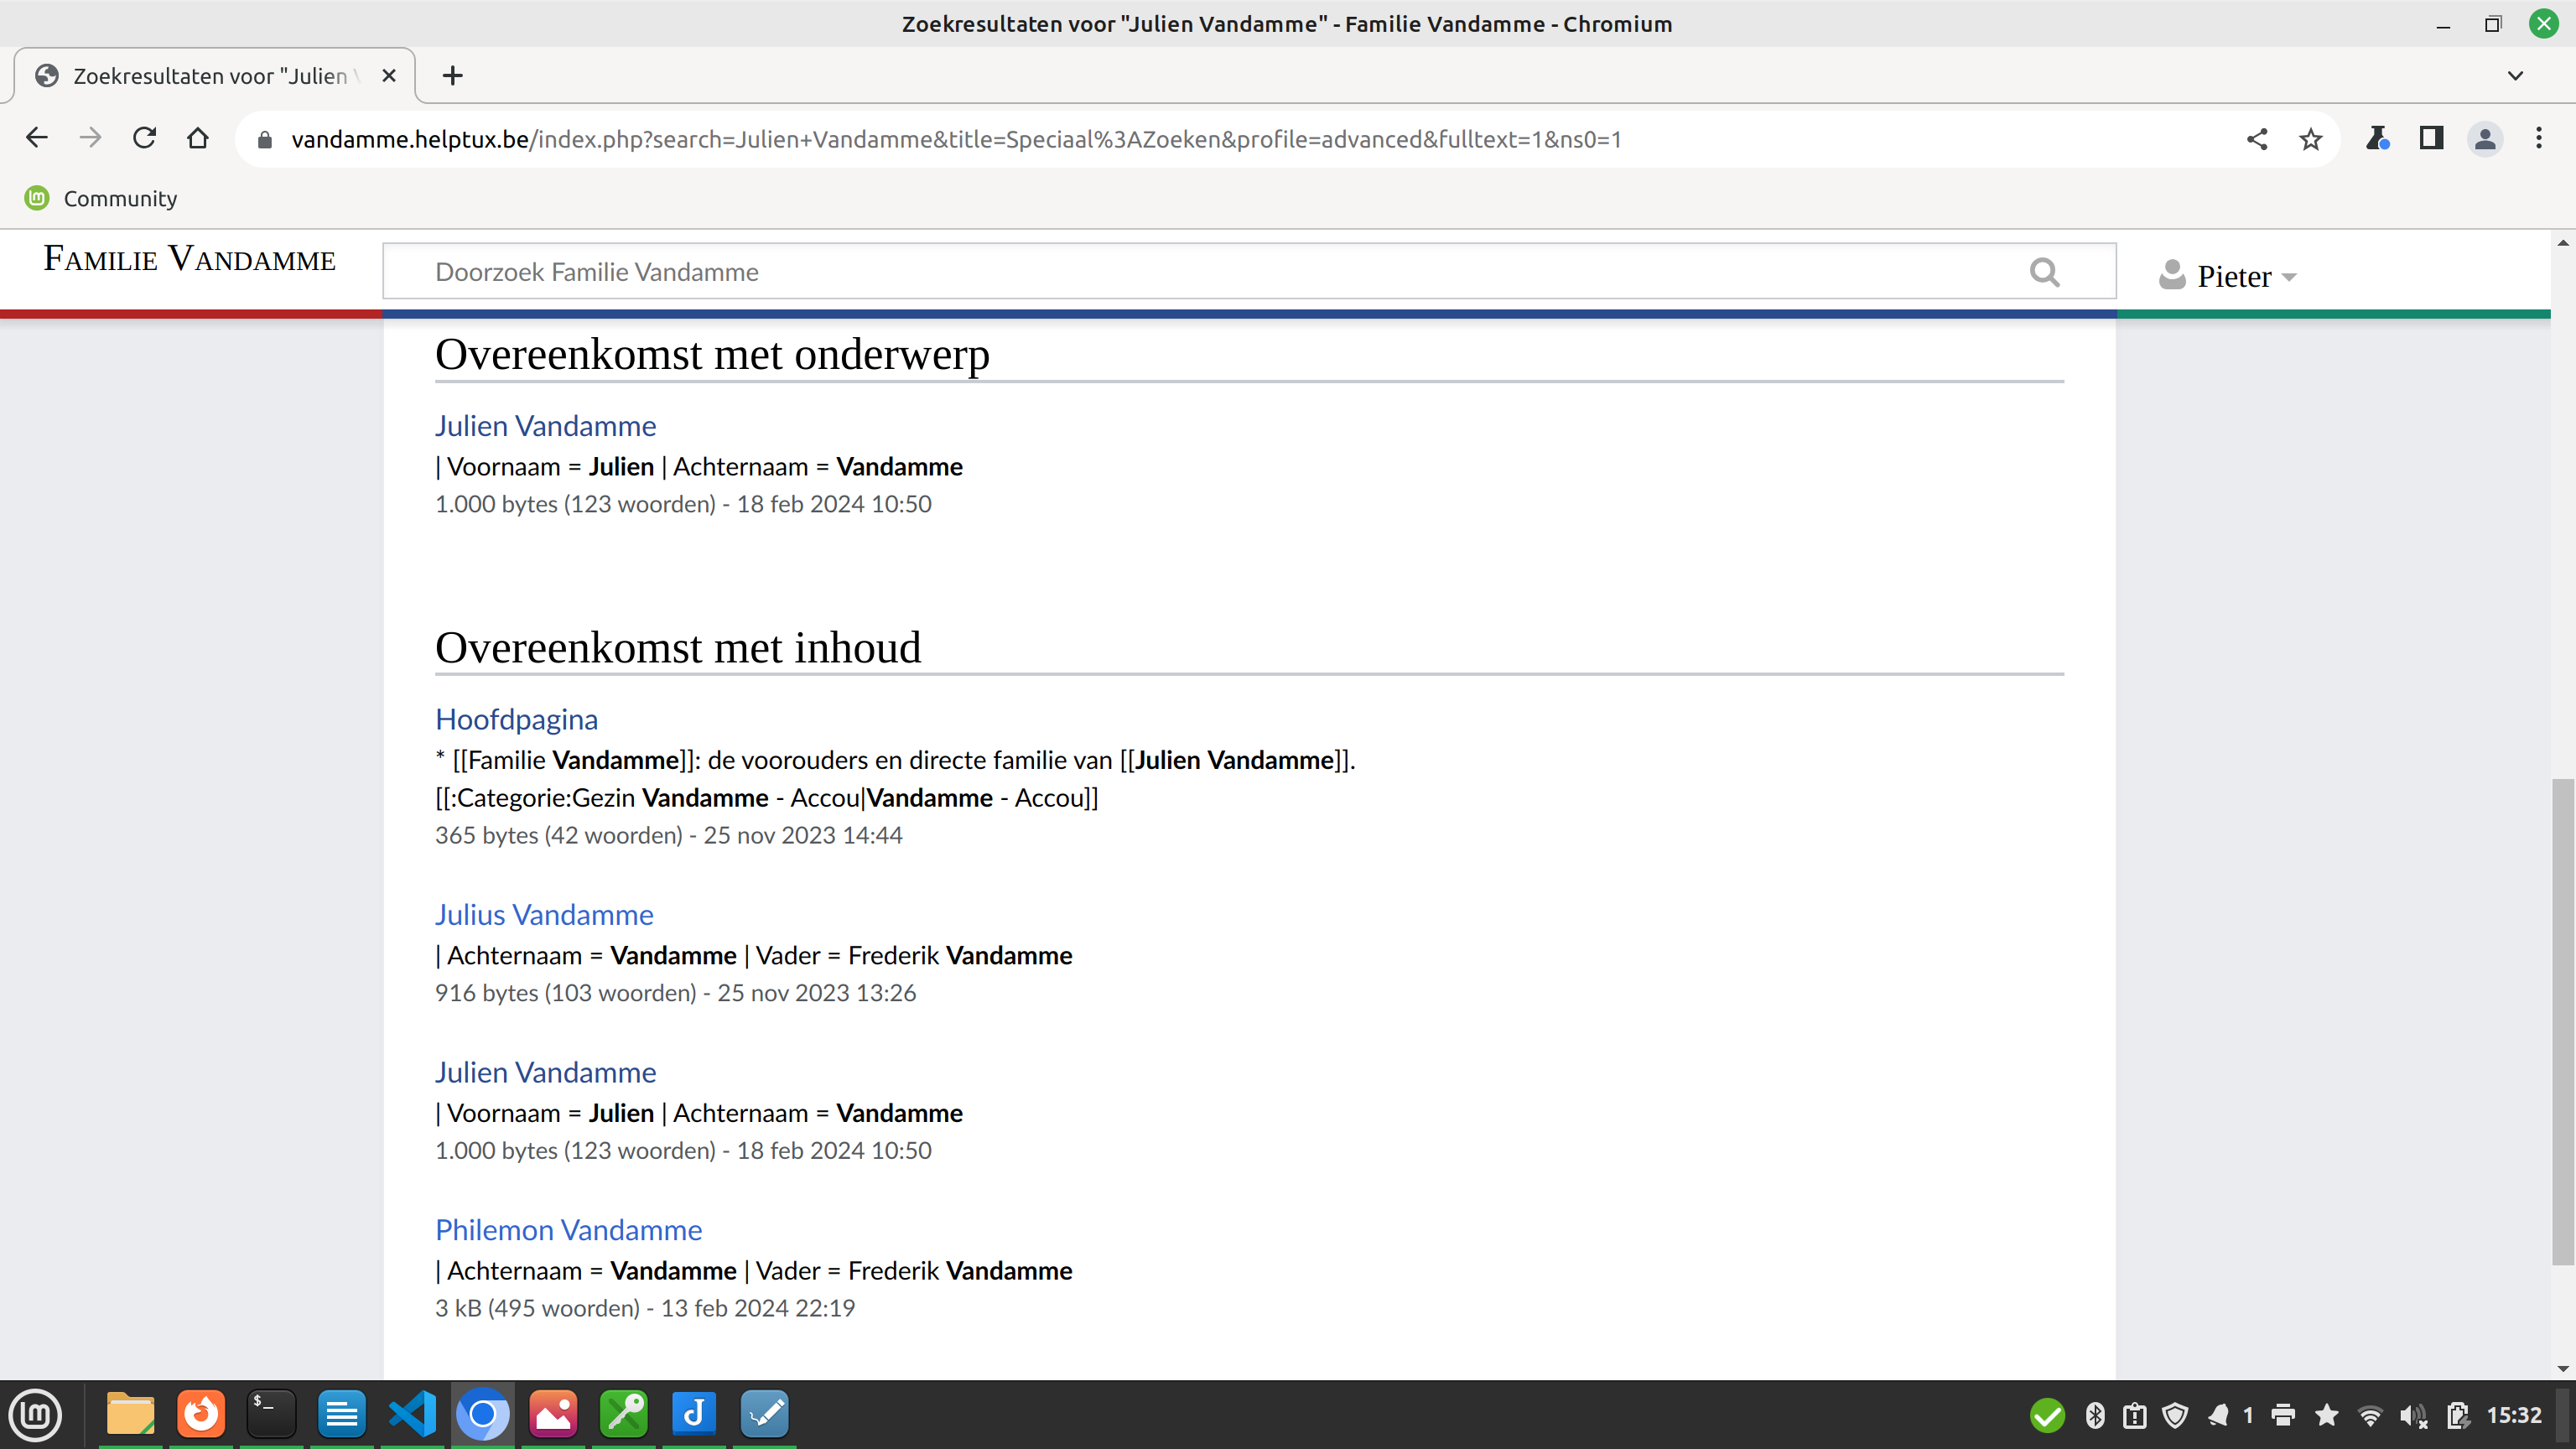Click the magnifying glass to search the wiki
Viewport: 2576px width, 1449px height.
(x=2044, y=271)
